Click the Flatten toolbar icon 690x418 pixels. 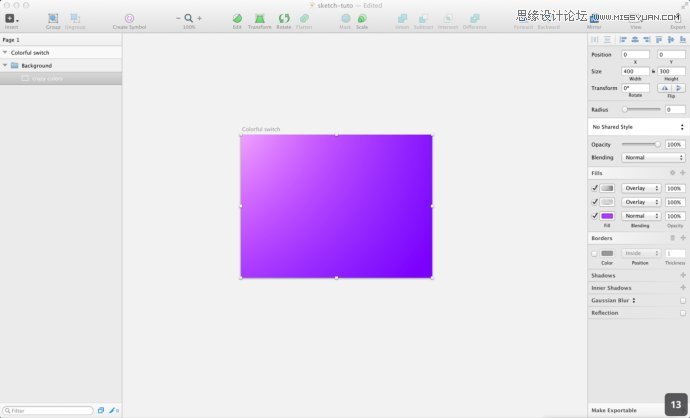(x=304, y=18)
